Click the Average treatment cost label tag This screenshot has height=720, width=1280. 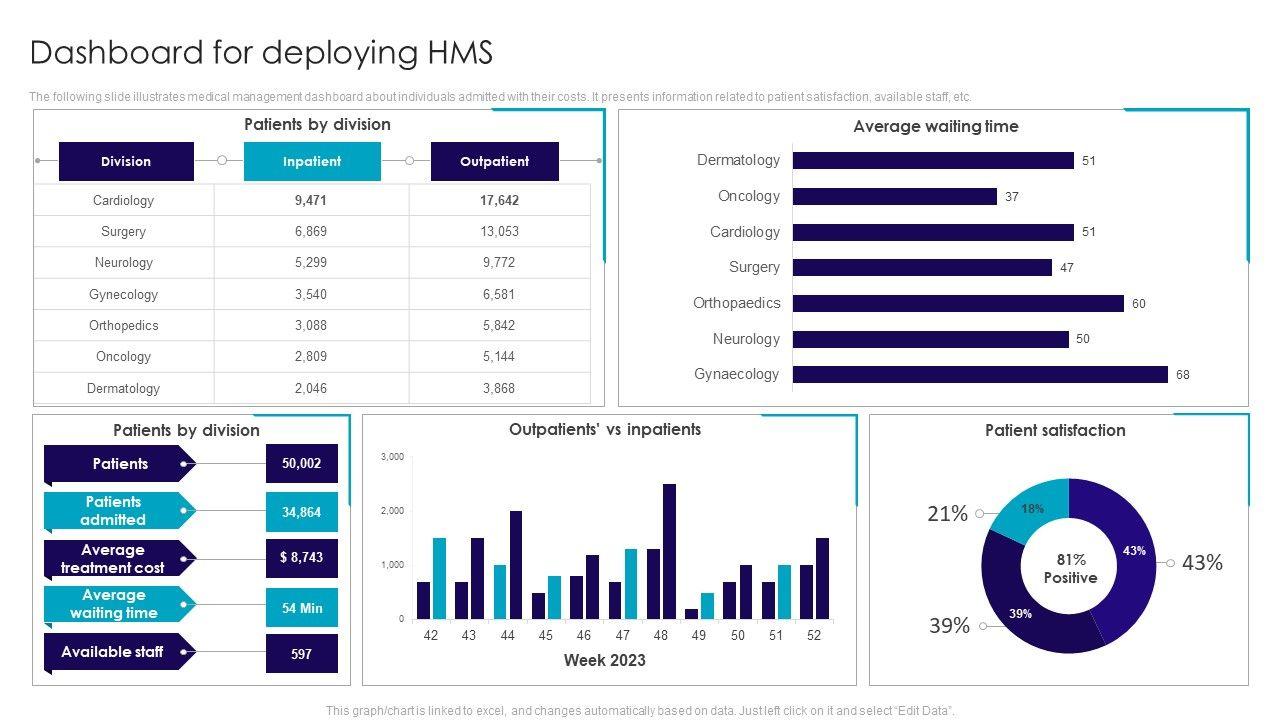(x=115, y=559)
